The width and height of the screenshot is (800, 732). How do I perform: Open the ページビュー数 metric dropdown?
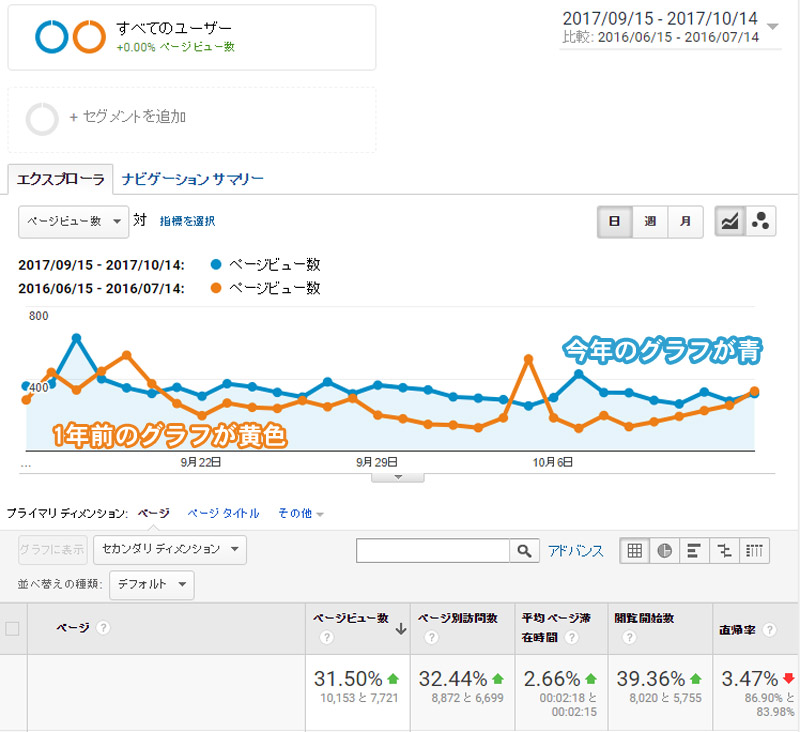point(73,222)
